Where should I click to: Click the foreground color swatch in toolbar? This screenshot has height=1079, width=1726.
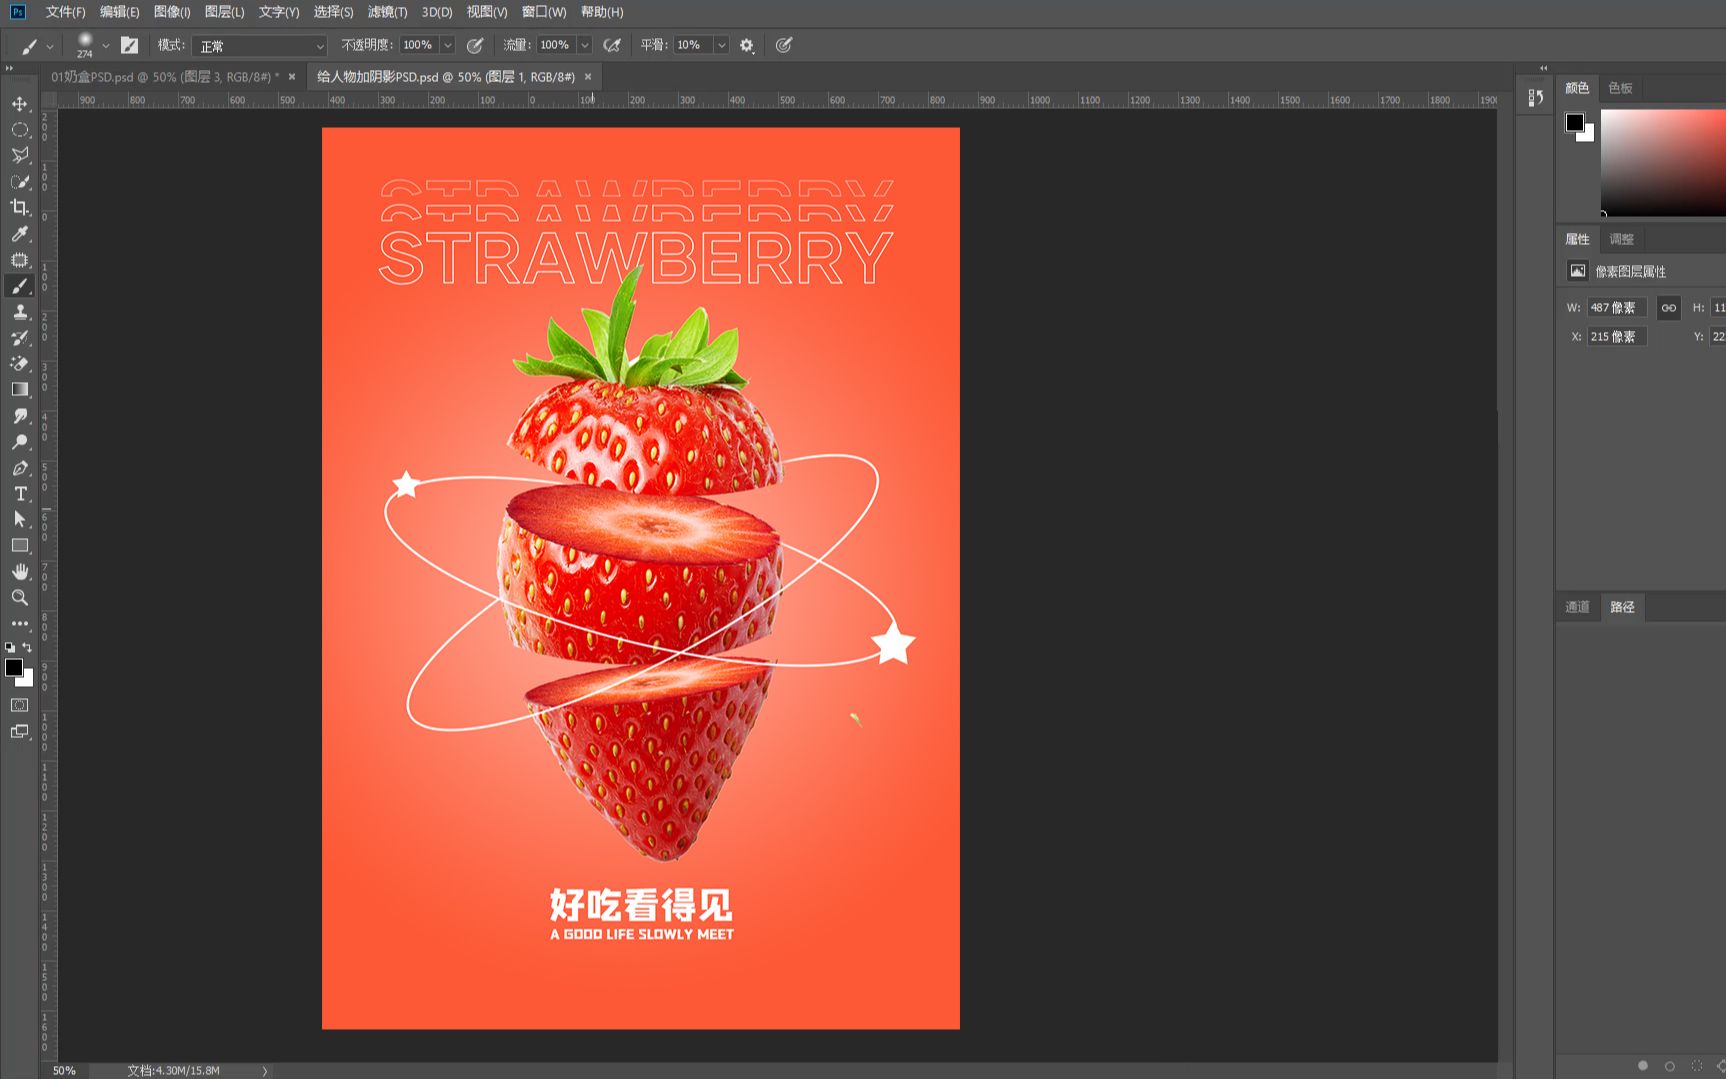(14, 668)
